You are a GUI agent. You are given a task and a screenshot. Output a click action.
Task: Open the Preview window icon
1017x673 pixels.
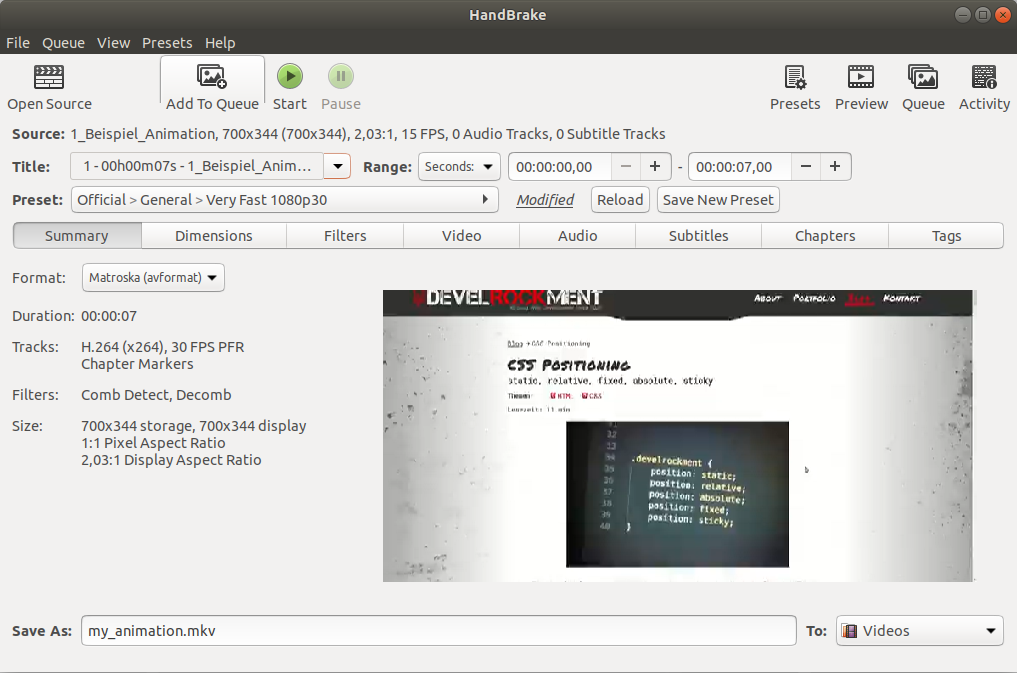point(861,77)
